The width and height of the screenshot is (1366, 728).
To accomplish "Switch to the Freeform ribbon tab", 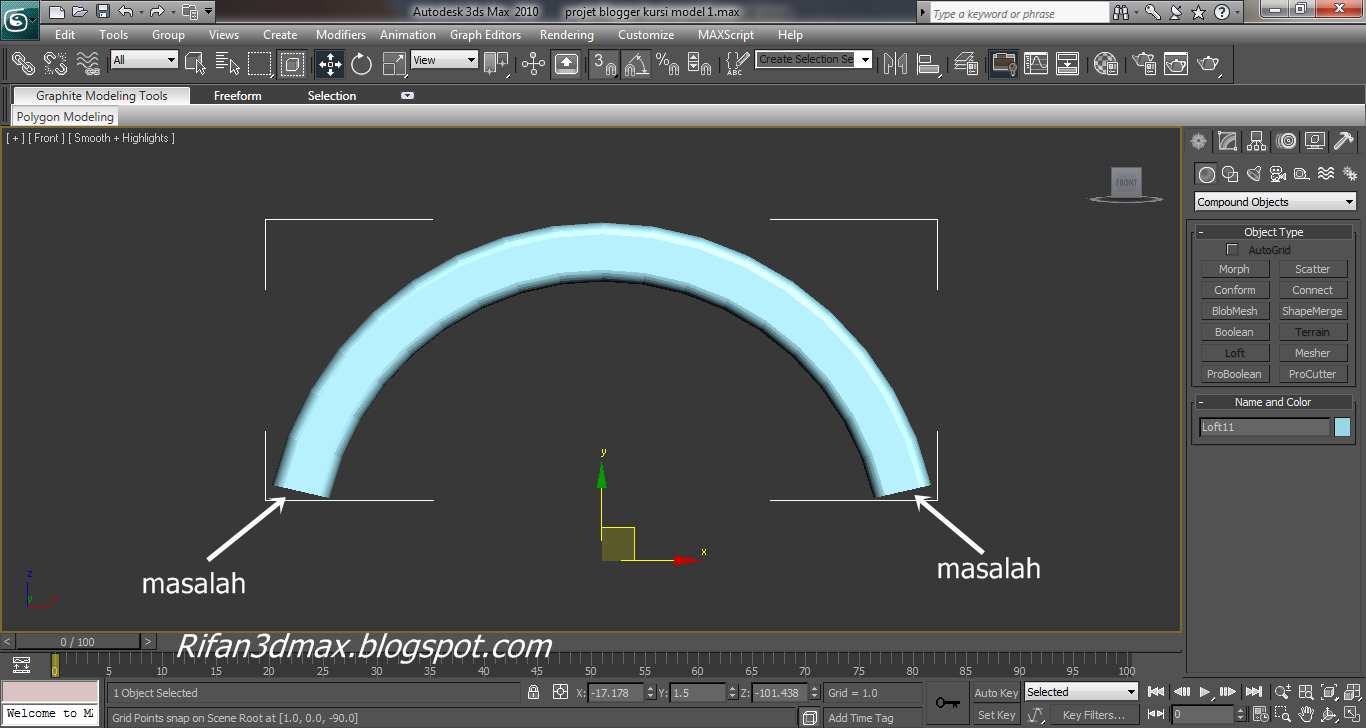I will (237, 95).
